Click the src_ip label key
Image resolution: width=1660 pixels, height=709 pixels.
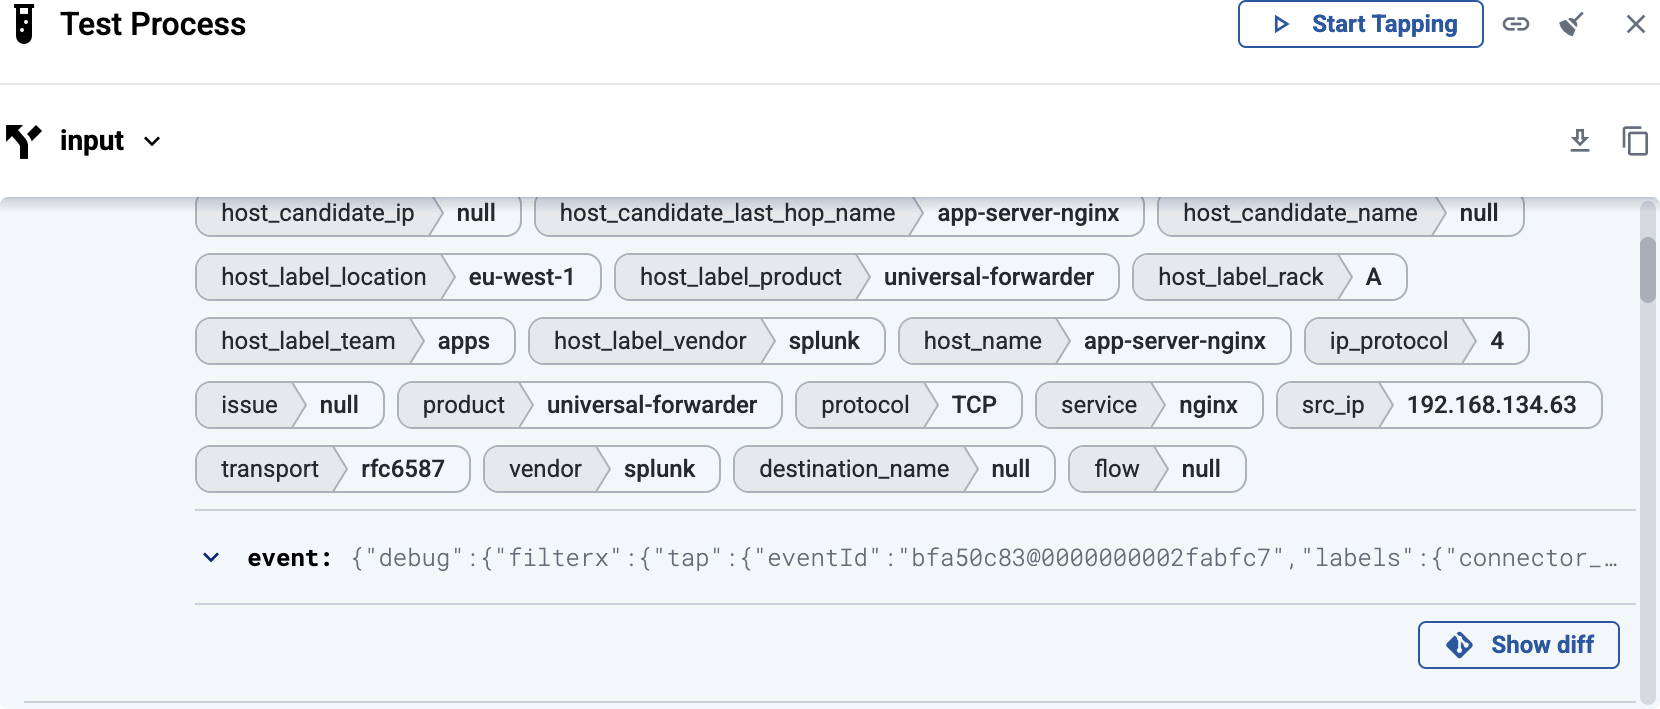click(1332, 405)
